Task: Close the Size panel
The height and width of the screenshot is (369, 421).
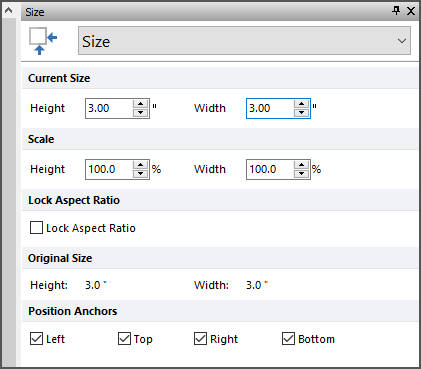Action: 411,11
